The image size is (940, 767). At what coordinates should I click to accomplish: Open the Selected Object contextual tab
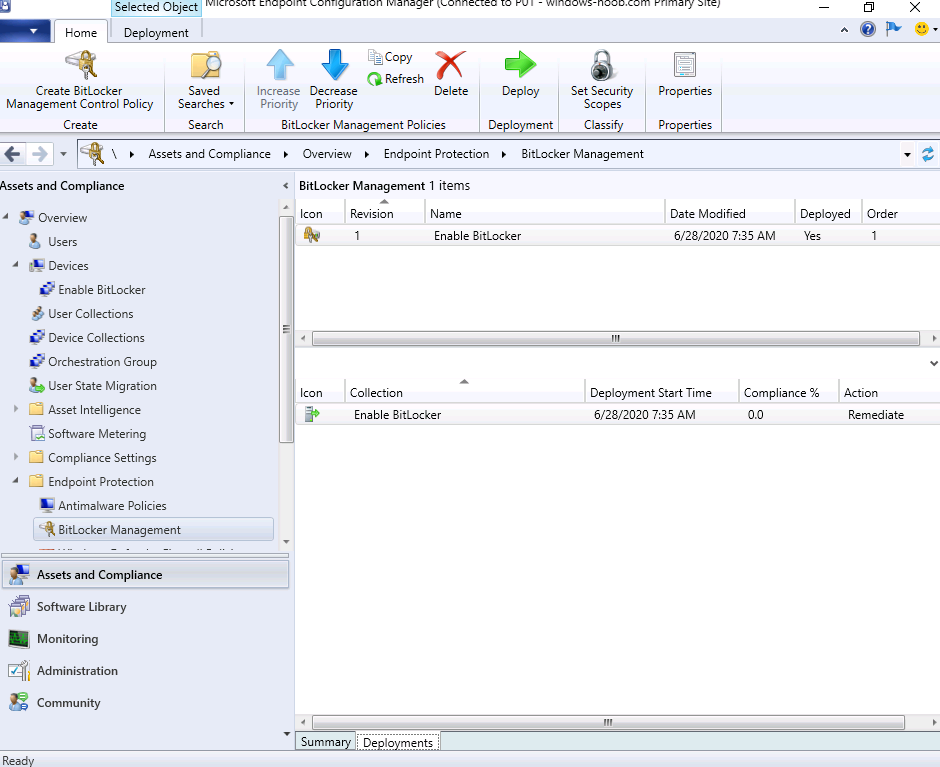coord(156,7)
